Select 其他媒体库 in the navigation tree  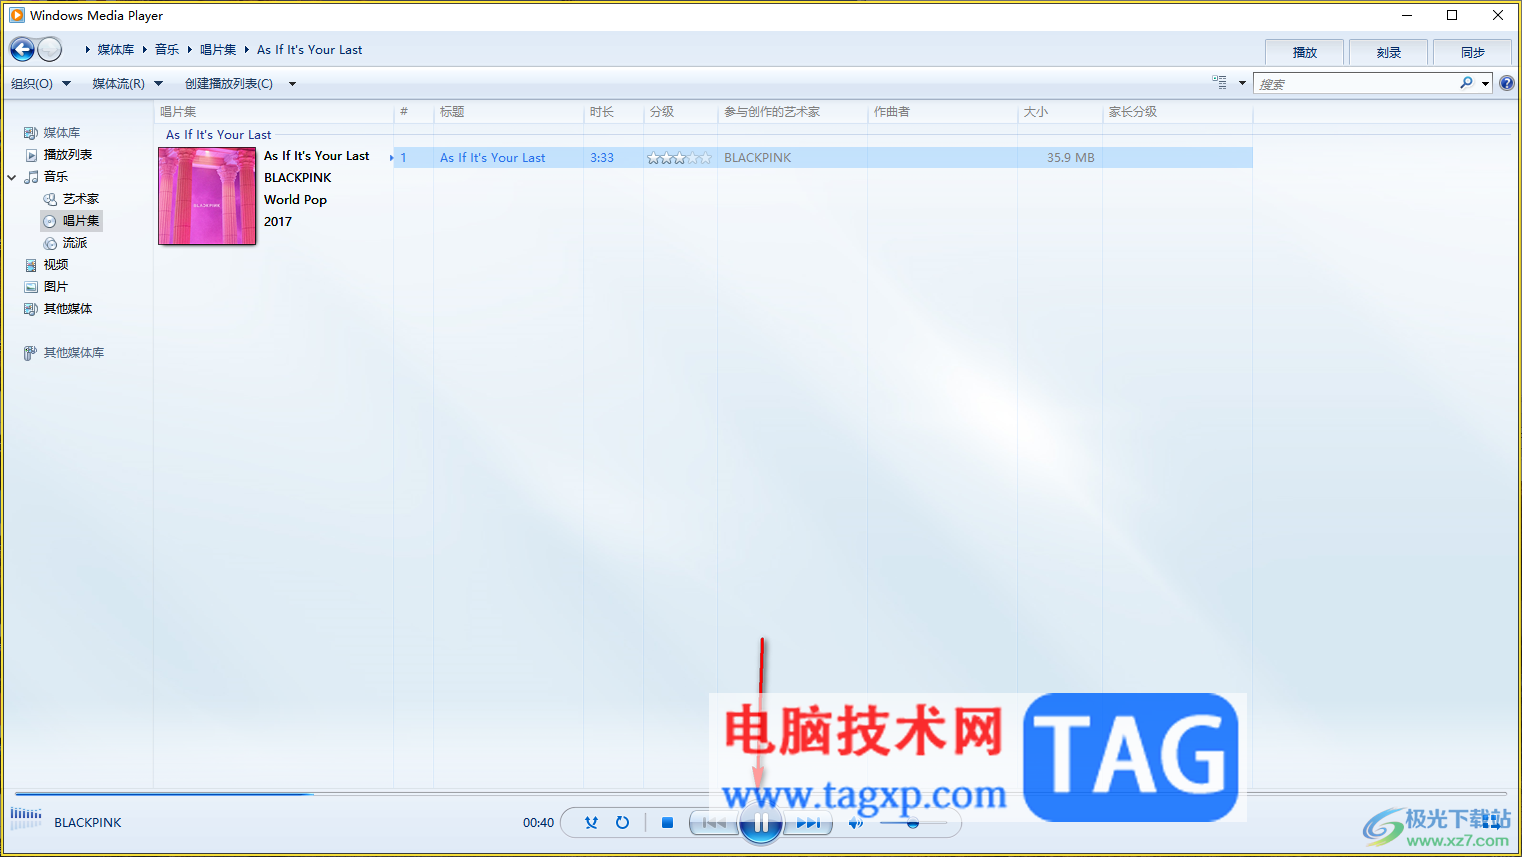click(73, 352)
